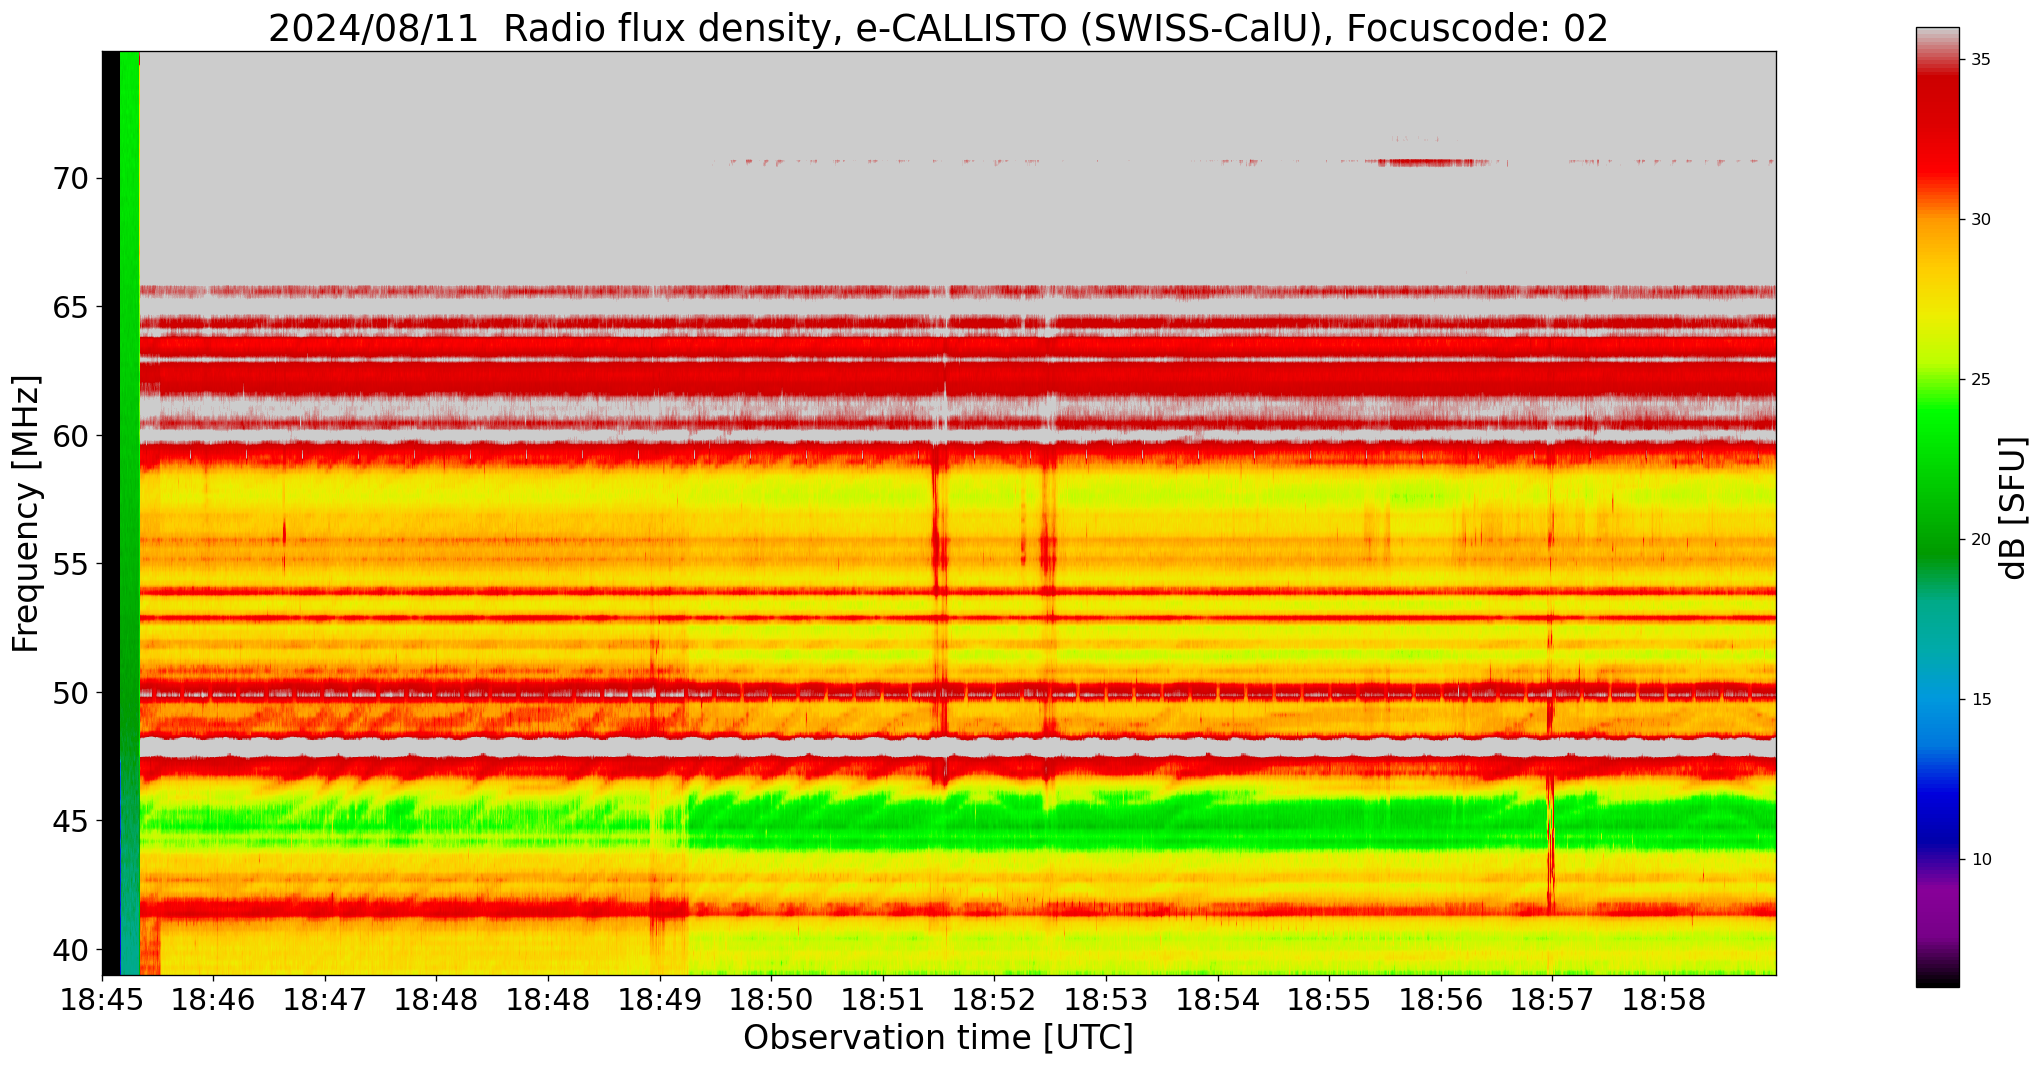The width and height of the screenshot is (2043, 1067).
Task: Click the 'dB [SFU]' colorbar label
Action: click(x=2013, y=507)
